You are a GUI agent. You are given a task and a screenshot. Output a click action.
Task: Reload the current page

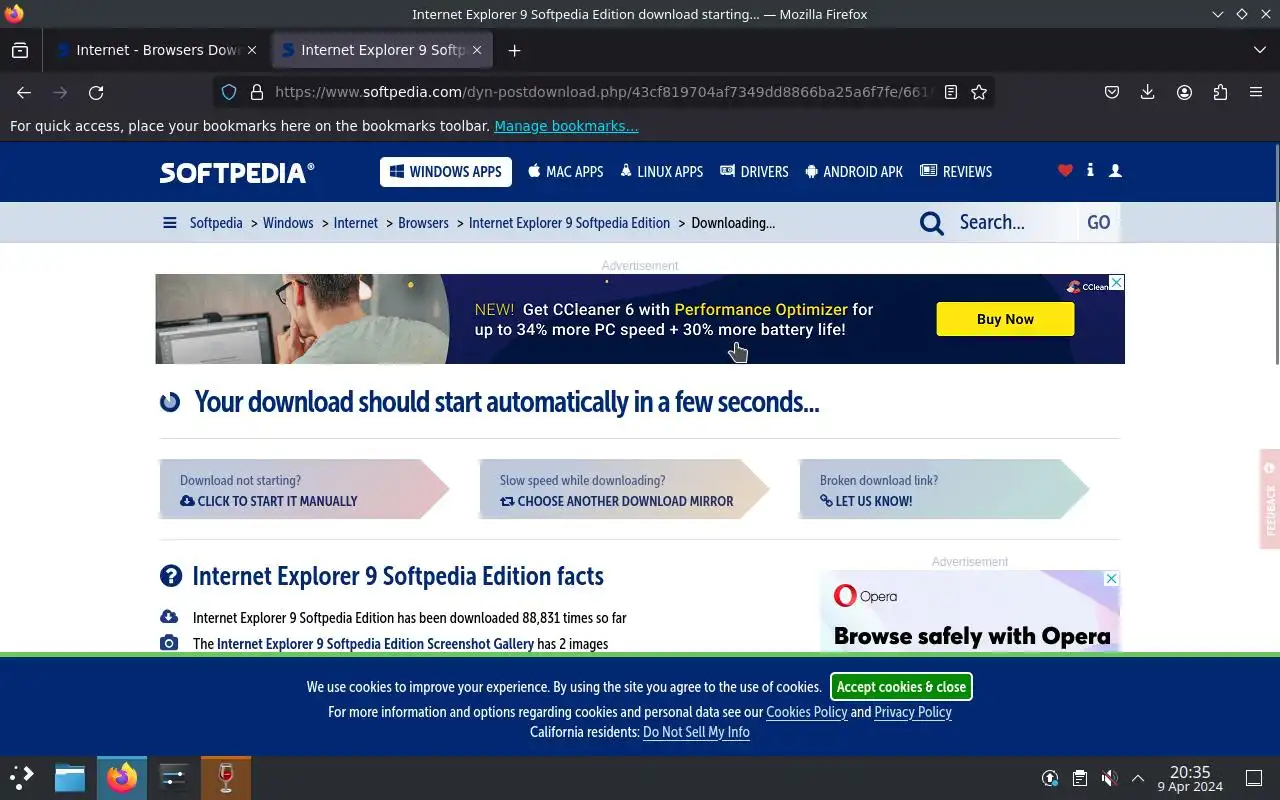pyautogui.click(x=96, y=92)
